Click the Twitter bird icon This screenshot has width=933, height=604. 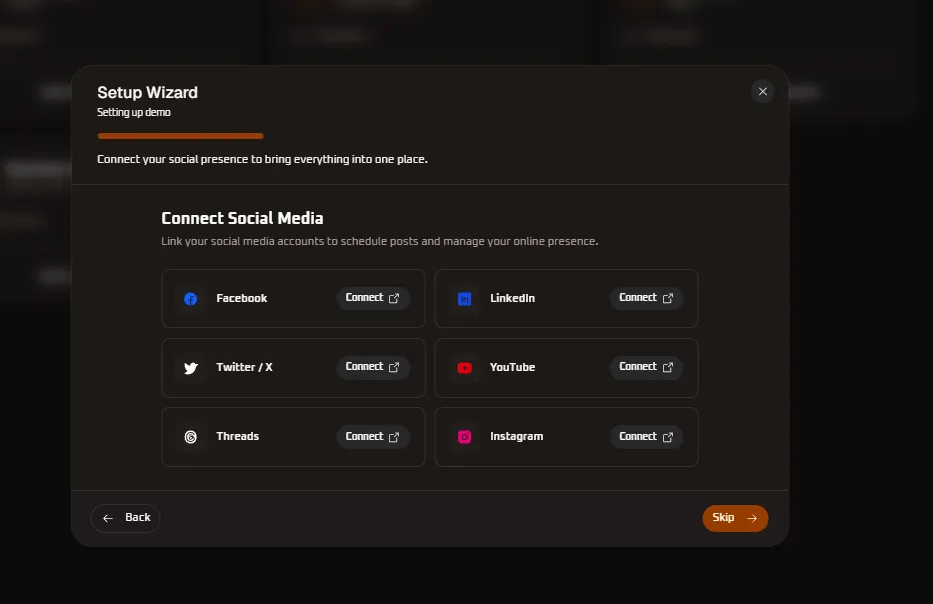pos(190,368)
